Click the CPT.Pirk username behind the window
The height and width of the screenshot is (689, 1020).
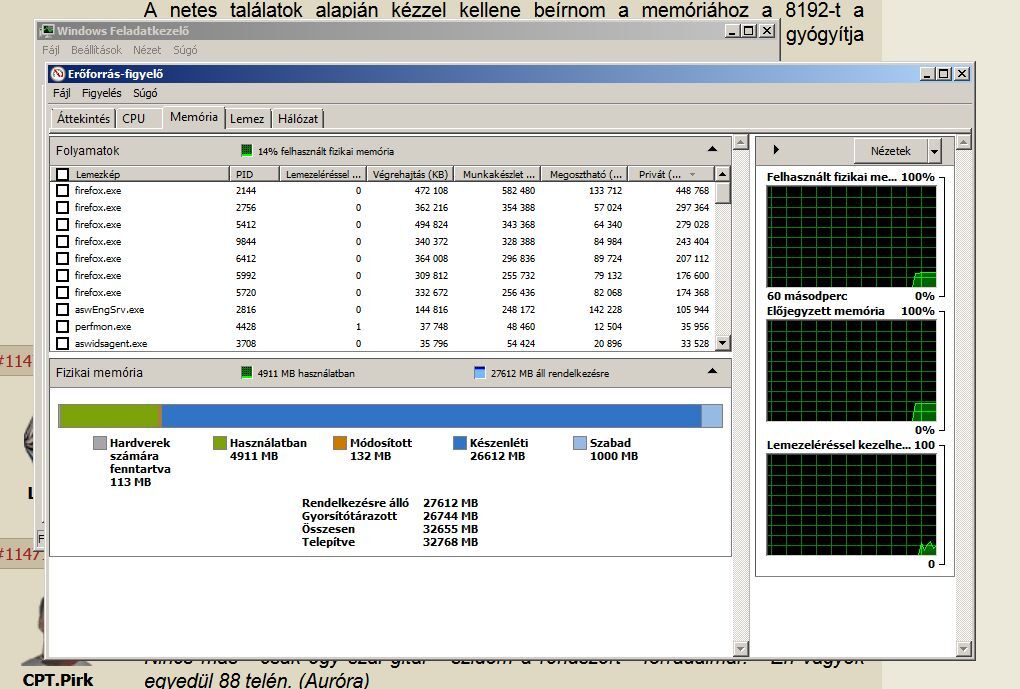click(58, 680)
